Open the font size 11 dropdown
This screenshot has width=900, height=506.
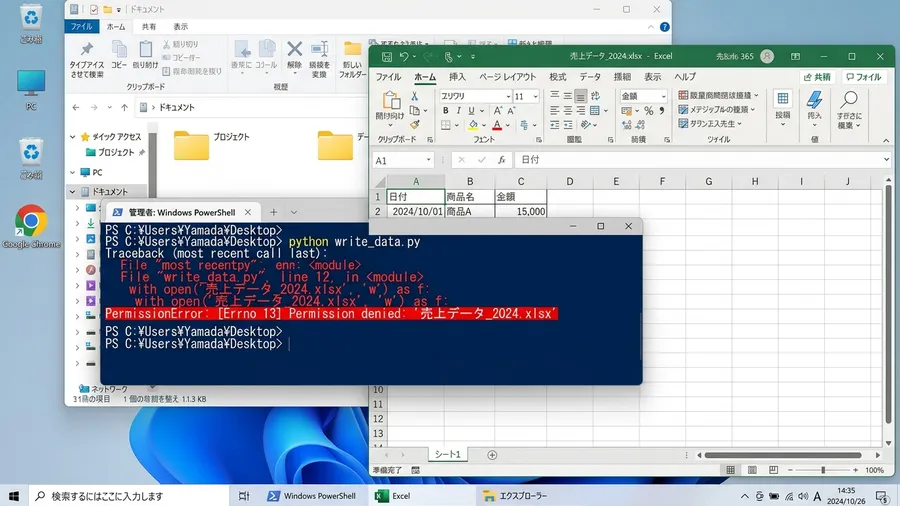[x=535, y=96]
